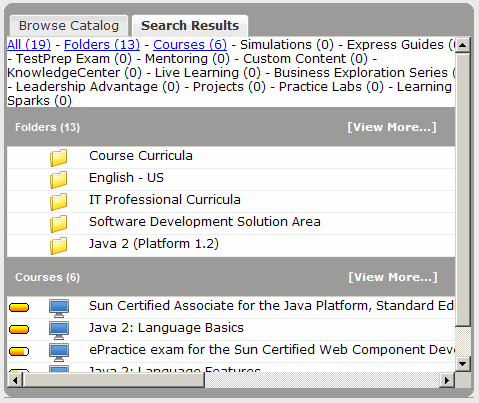The image size is (479, 403).
Task: Click monitor icon for ePractice exam course
Action: pyautogui.click(x=59, y=352)
